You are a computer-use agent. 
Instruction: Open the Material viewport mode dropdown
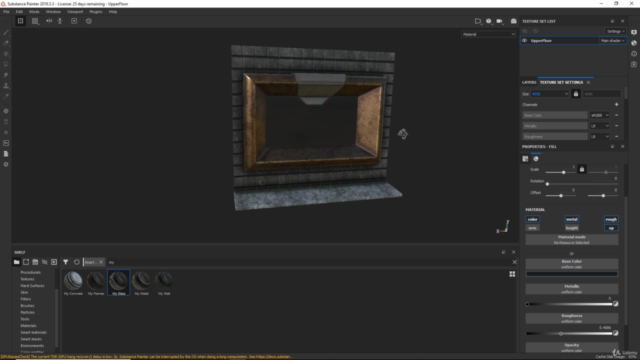(x=489, y=34)
